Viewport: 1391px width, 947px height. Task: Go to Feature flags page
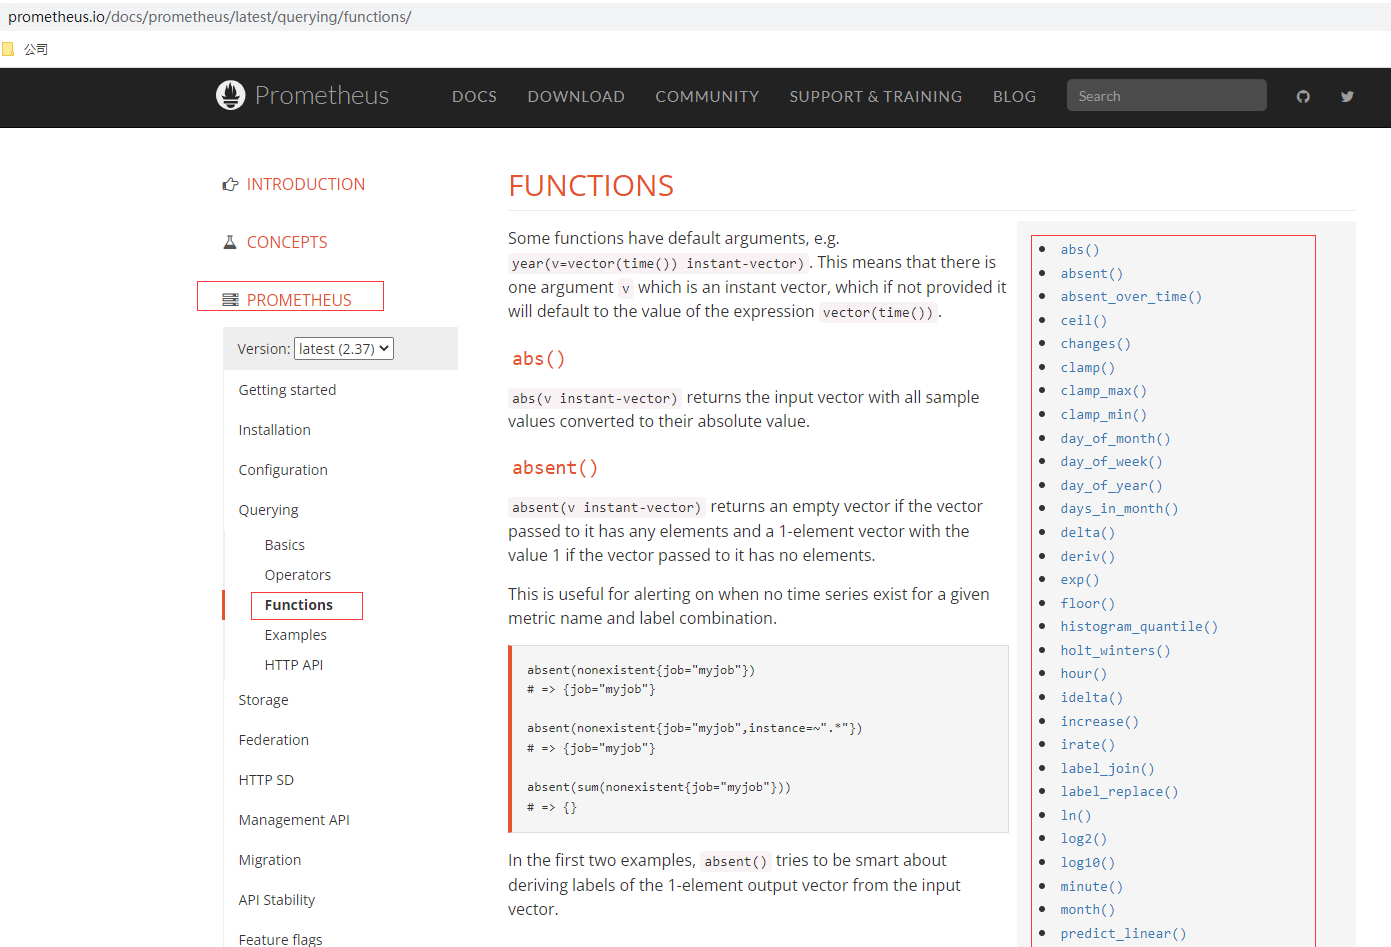[x=281, y=939]
